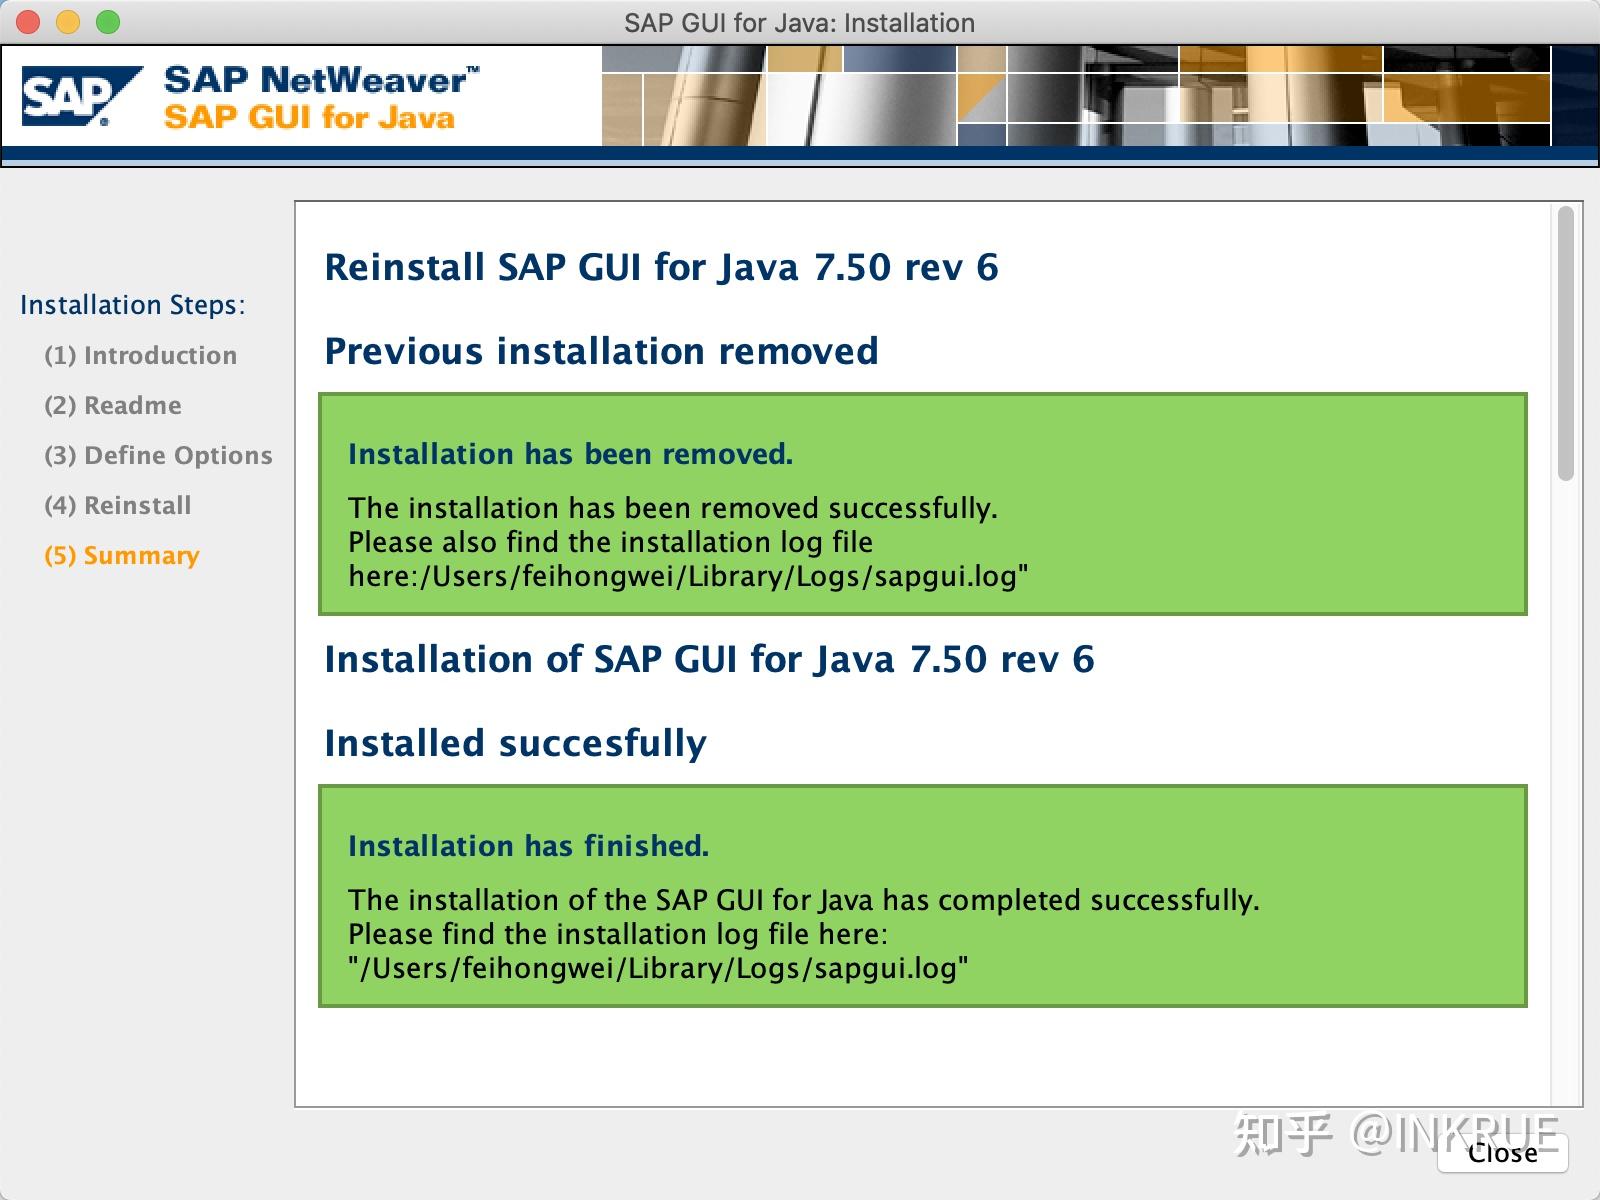Screen dimensions: 1600x1200
Task: Click 'Installation has been removed.' text
Action: pyautogui.click(x=570, y=454)
